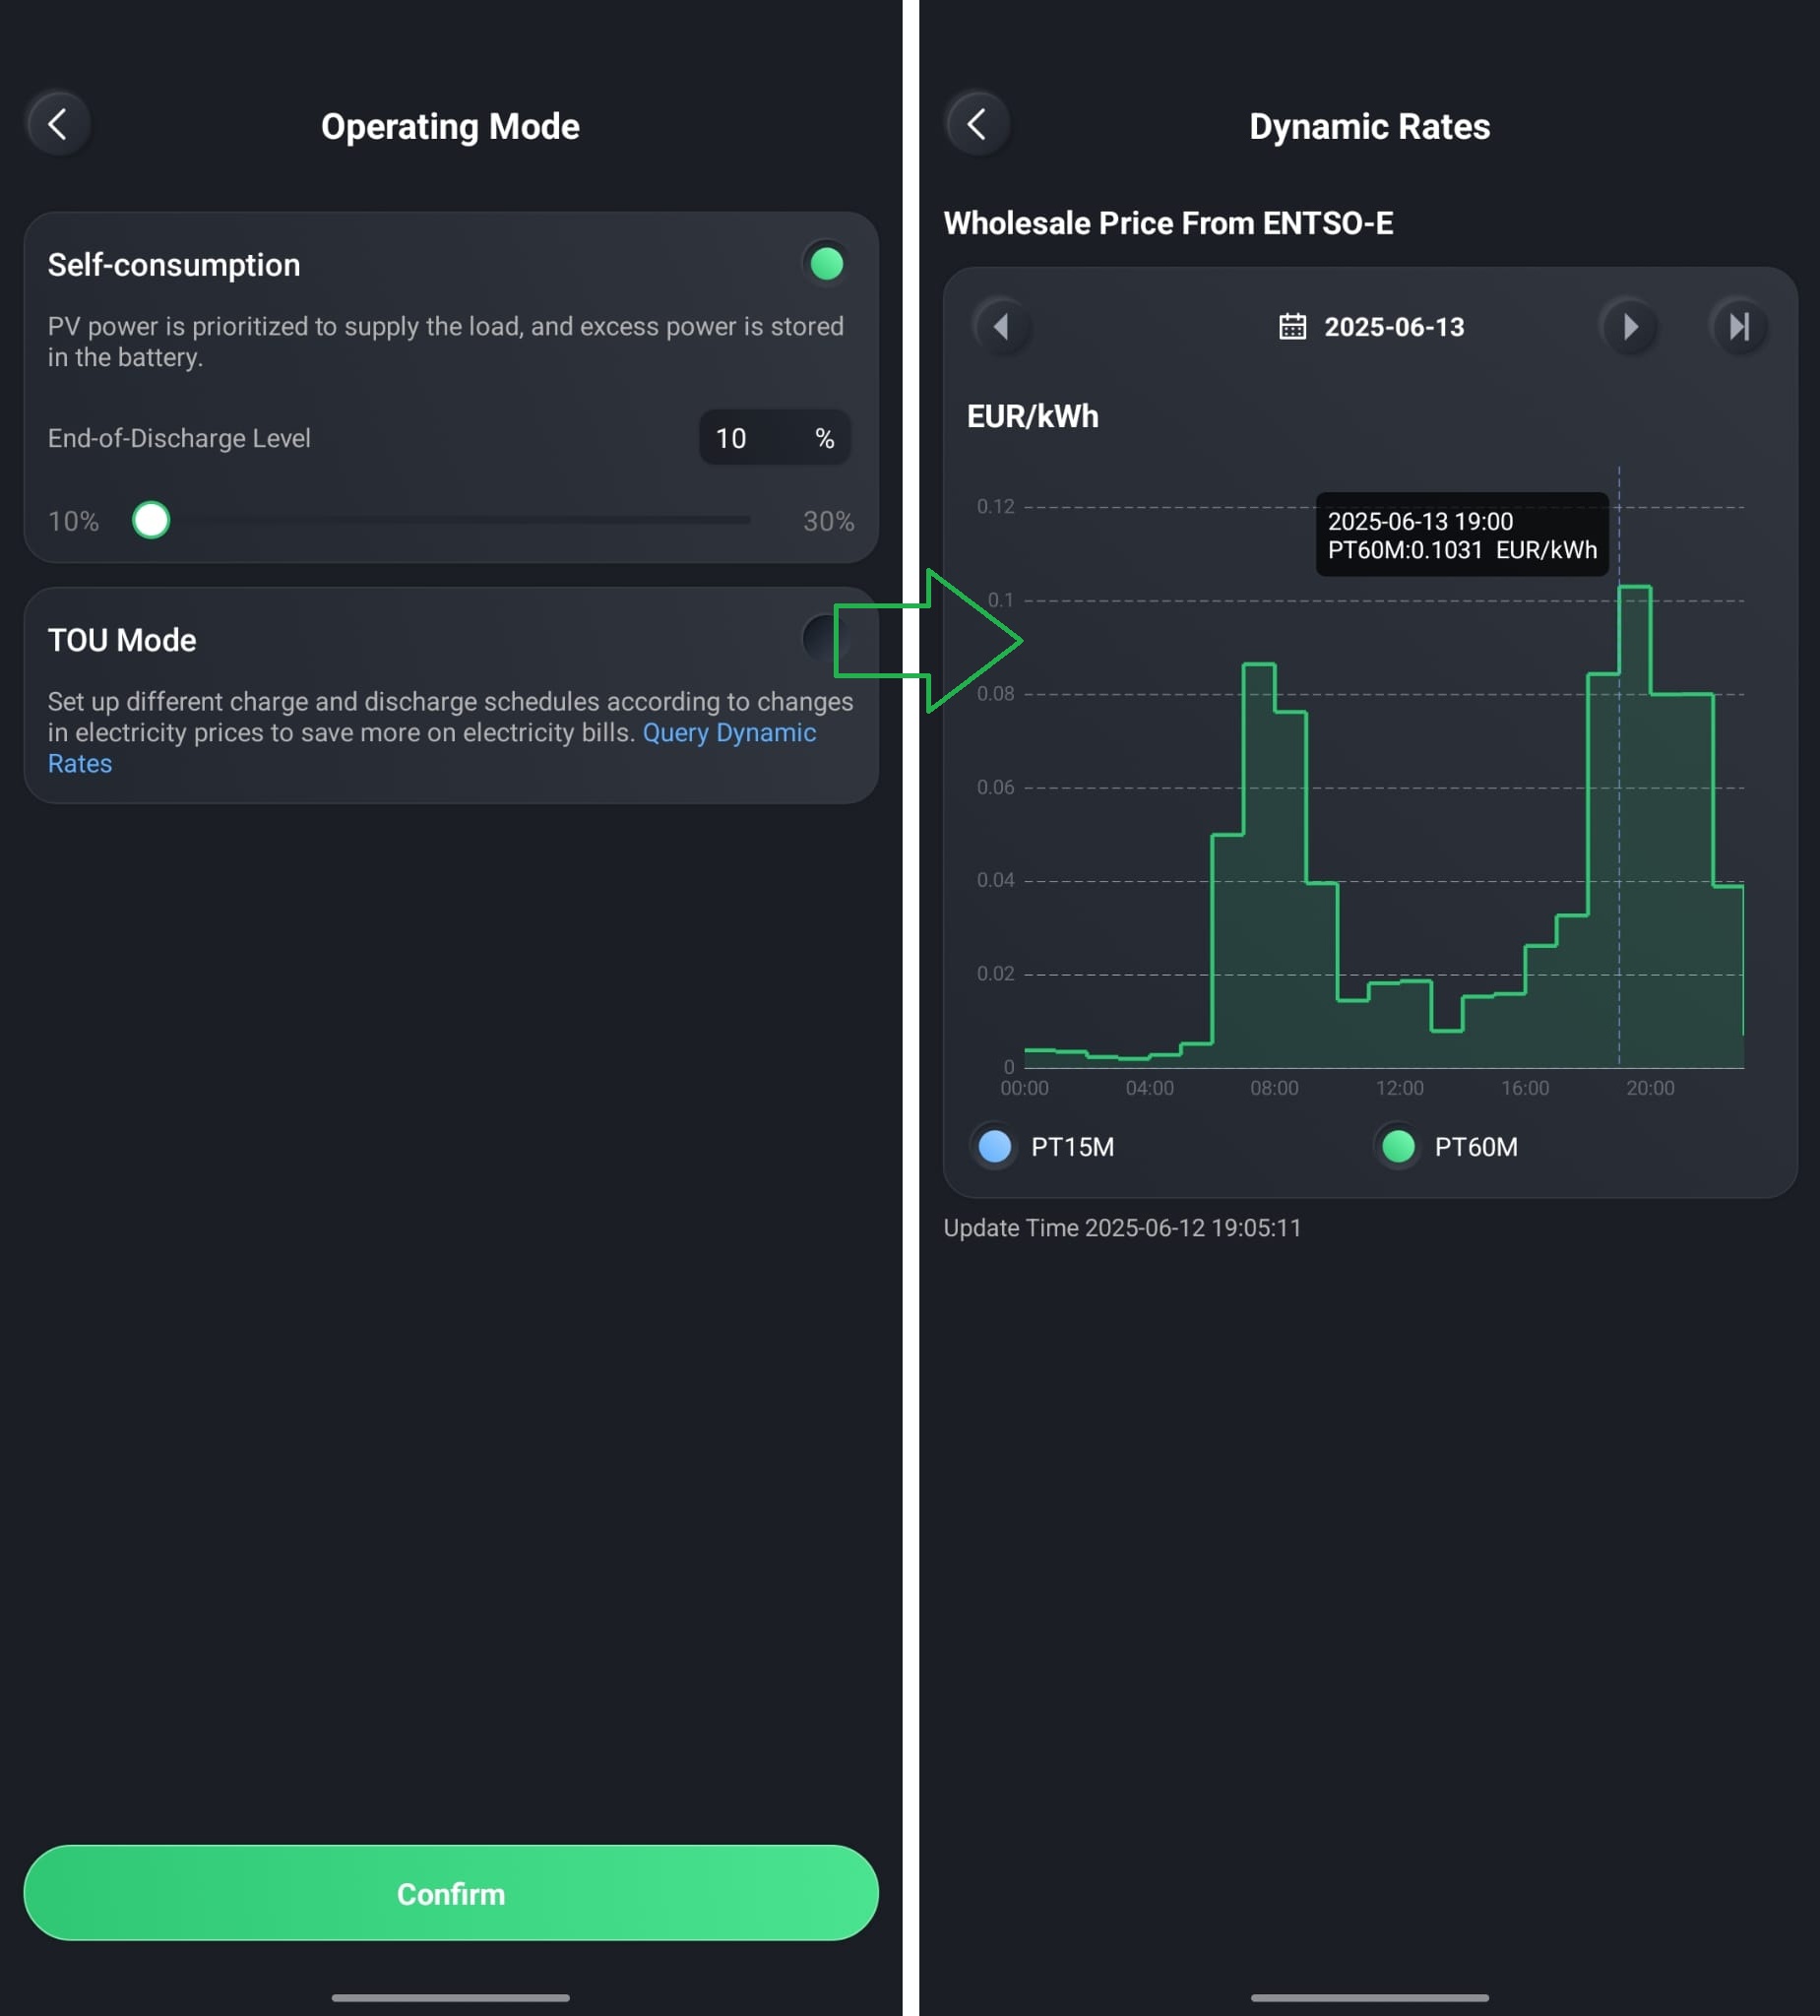1820x2016 pixels.
Task: Confirm the operating mode selection
Action: [x=451, y=1893]
